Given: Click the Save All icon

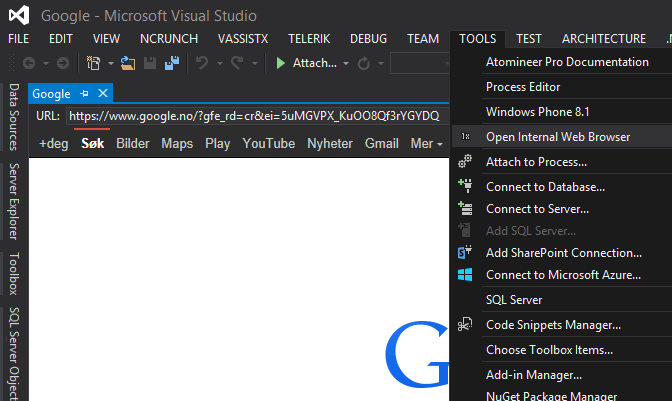Looking at the screenshot, I should (172, 63).
